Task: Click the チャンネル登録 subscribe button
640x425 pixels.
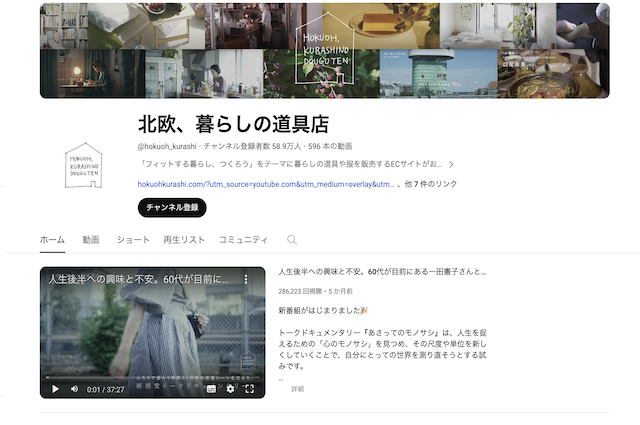Action: [x=172, y=207]
